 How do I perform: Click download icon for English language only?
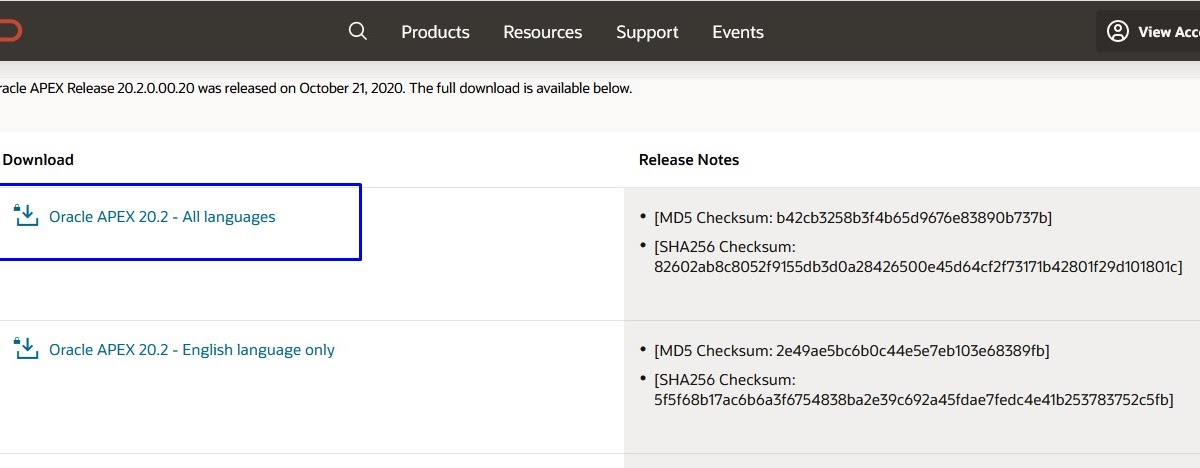click(26, 349)
